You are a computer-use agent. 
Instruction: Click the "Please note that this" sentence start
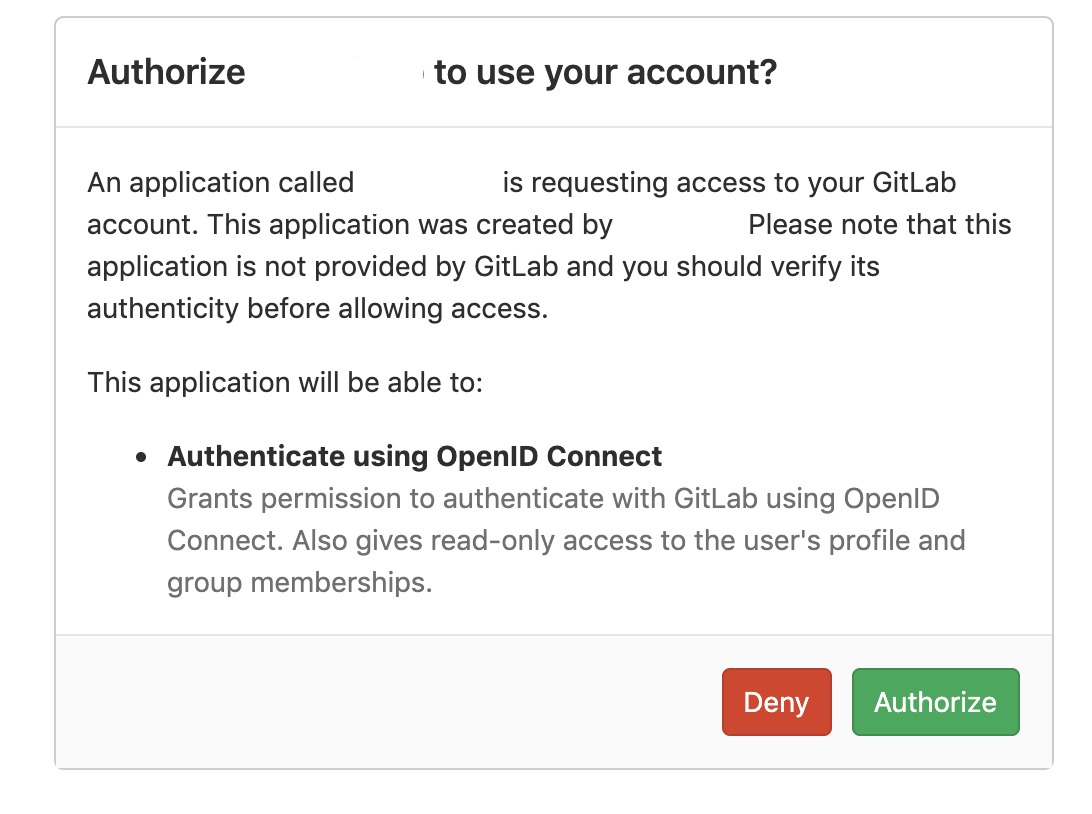click(x=879, y=225)
